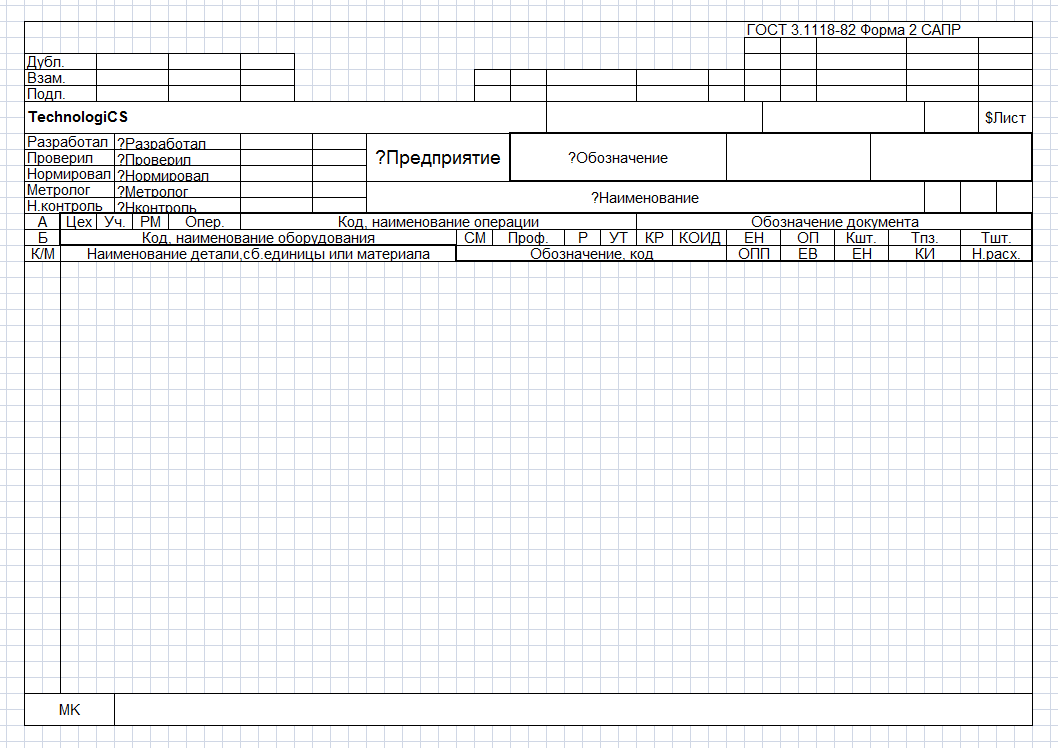Select the ?Обозначение placeholder cell
Viewport: 1058px width, 748px height.
(x=618, y=158)
